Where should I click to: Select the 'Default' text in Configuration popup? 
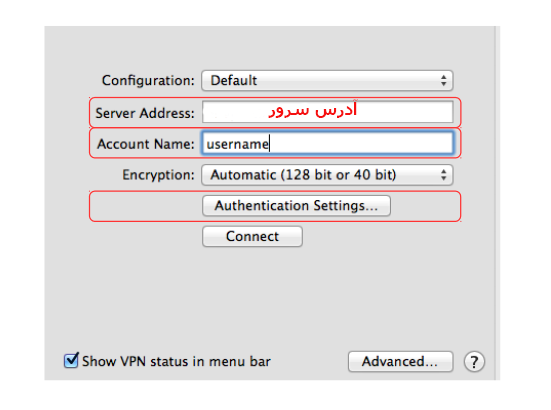tap(234, 80)
